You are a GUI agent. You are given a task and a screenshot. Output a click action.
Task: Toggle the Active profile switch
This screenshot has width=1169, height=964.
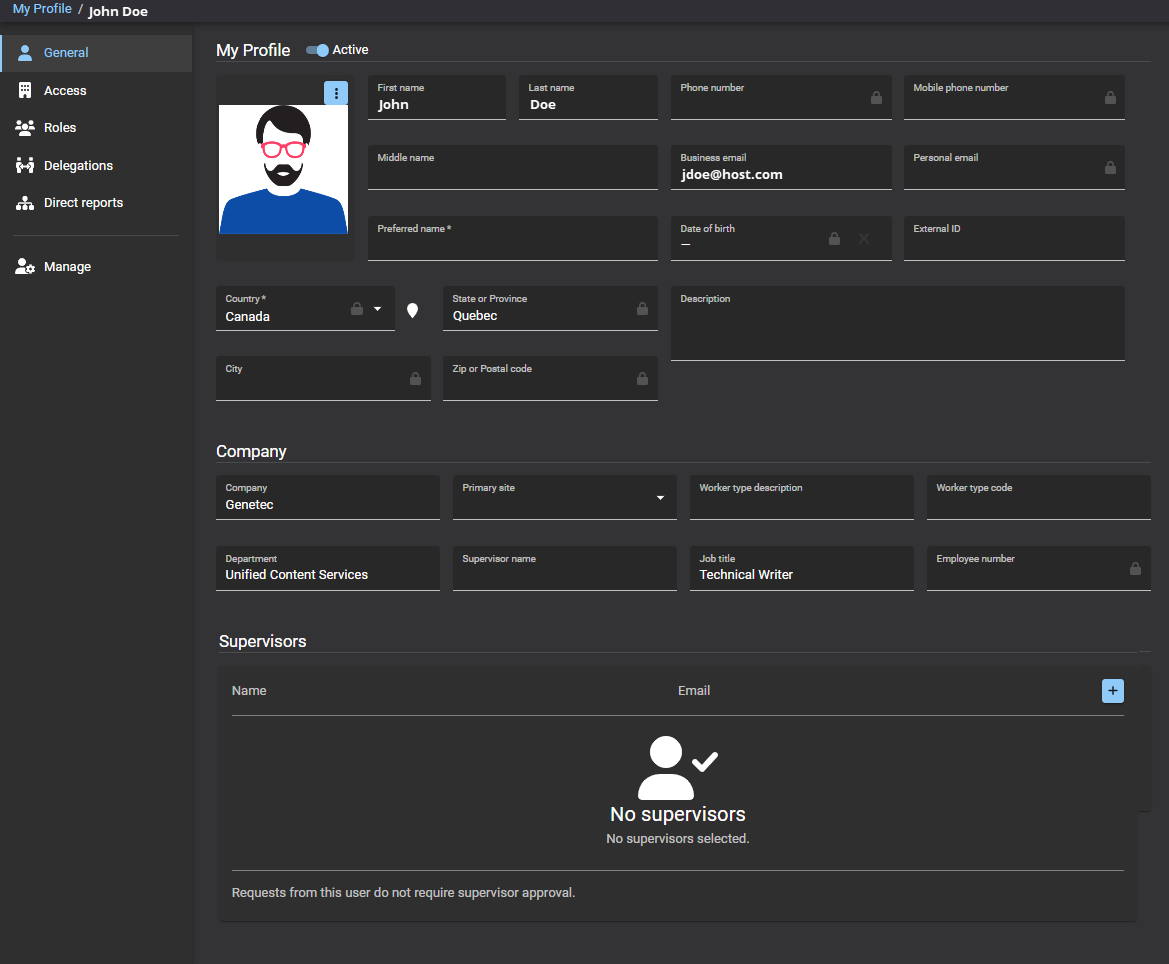tap(318, 51)
